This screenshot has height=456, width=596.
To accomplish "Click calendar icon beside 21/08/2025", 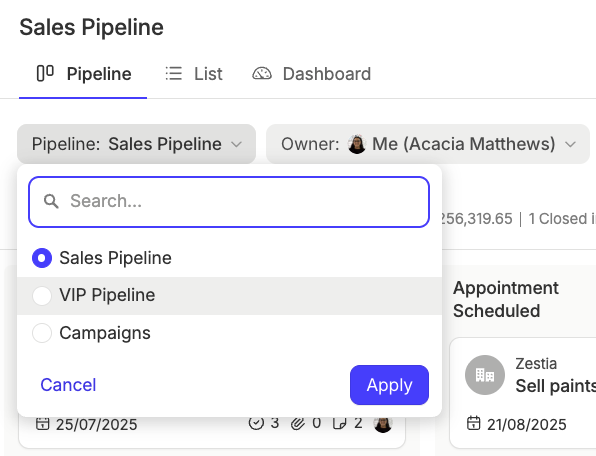I will [473, 423].
